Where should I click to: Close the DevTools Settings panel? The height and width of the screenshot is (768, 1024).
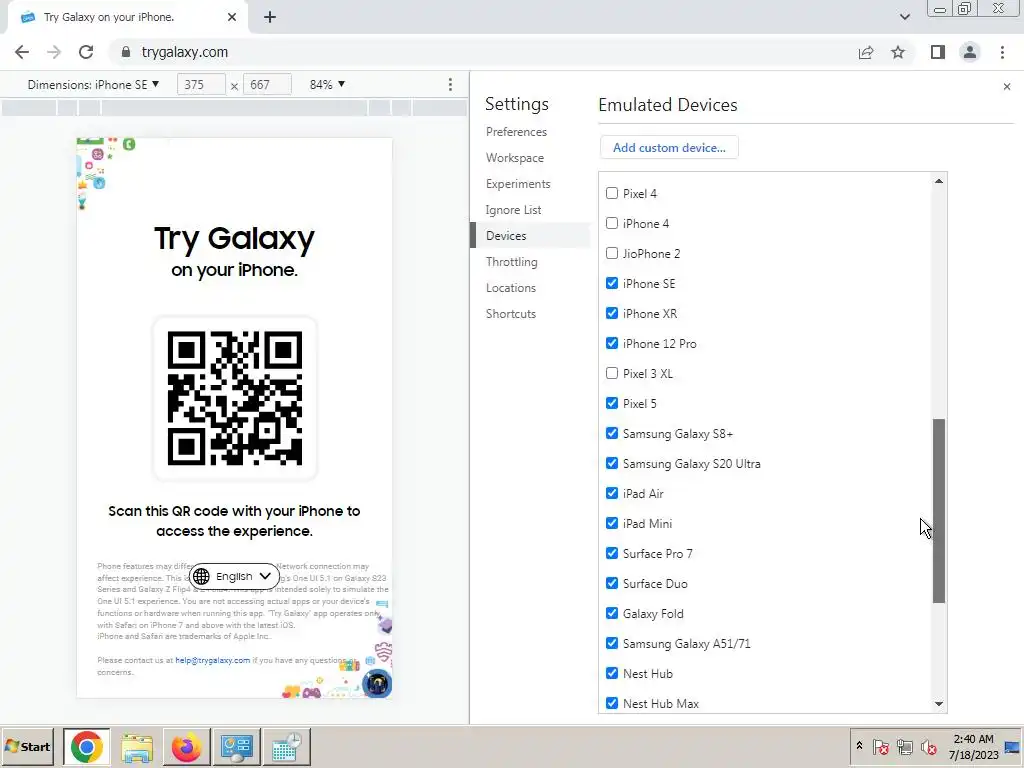1006,86
